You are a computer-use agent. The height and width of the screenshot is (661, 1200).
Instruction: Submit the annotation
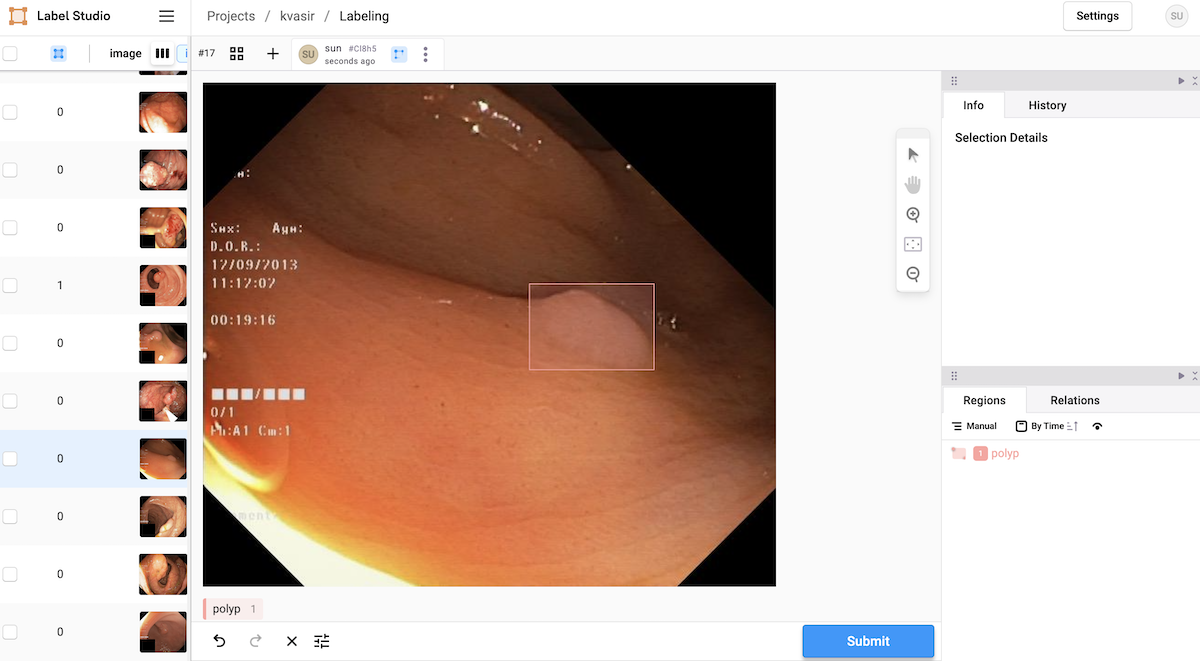[868, 641]
